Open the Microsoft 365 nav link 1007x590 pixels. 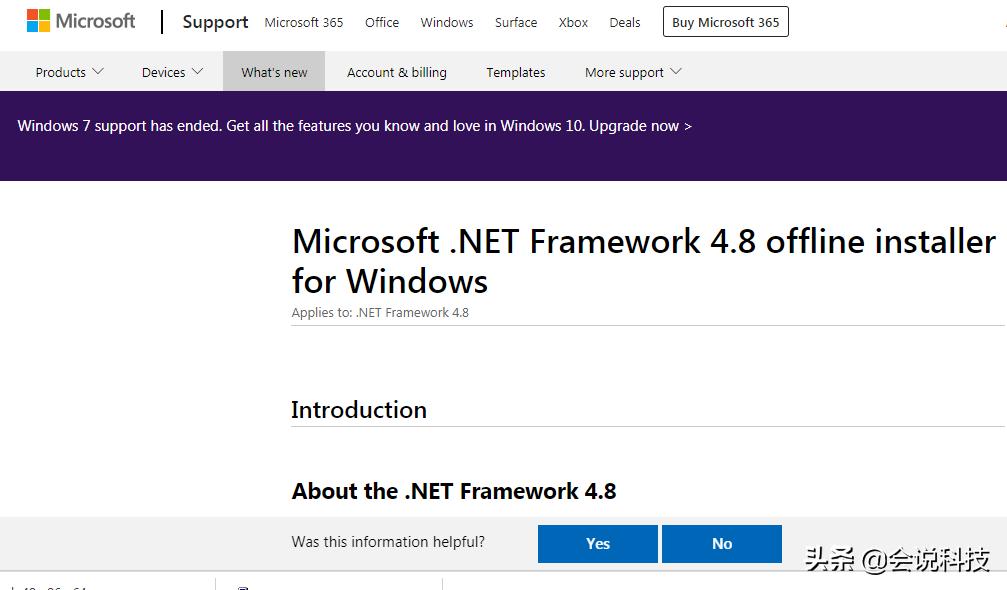tap(303, 22)
